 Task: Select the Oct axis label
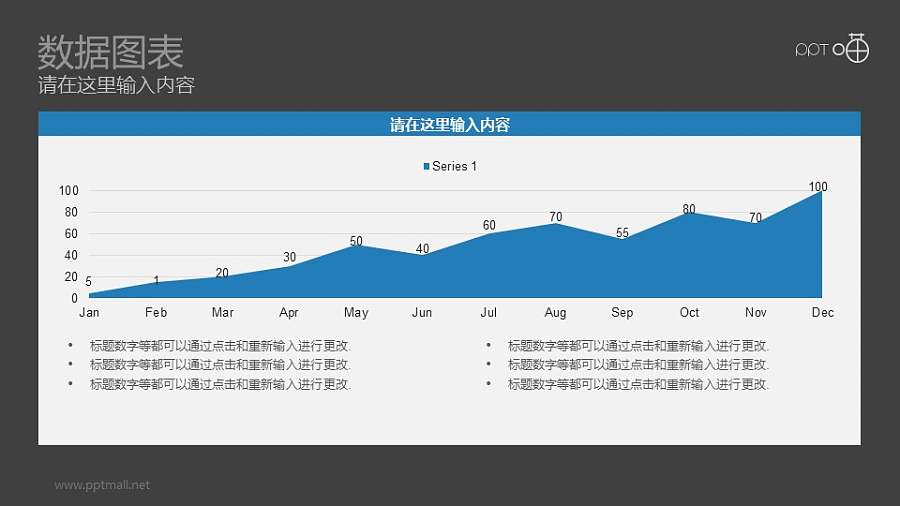pyautogui.click(x=689, y=312)
